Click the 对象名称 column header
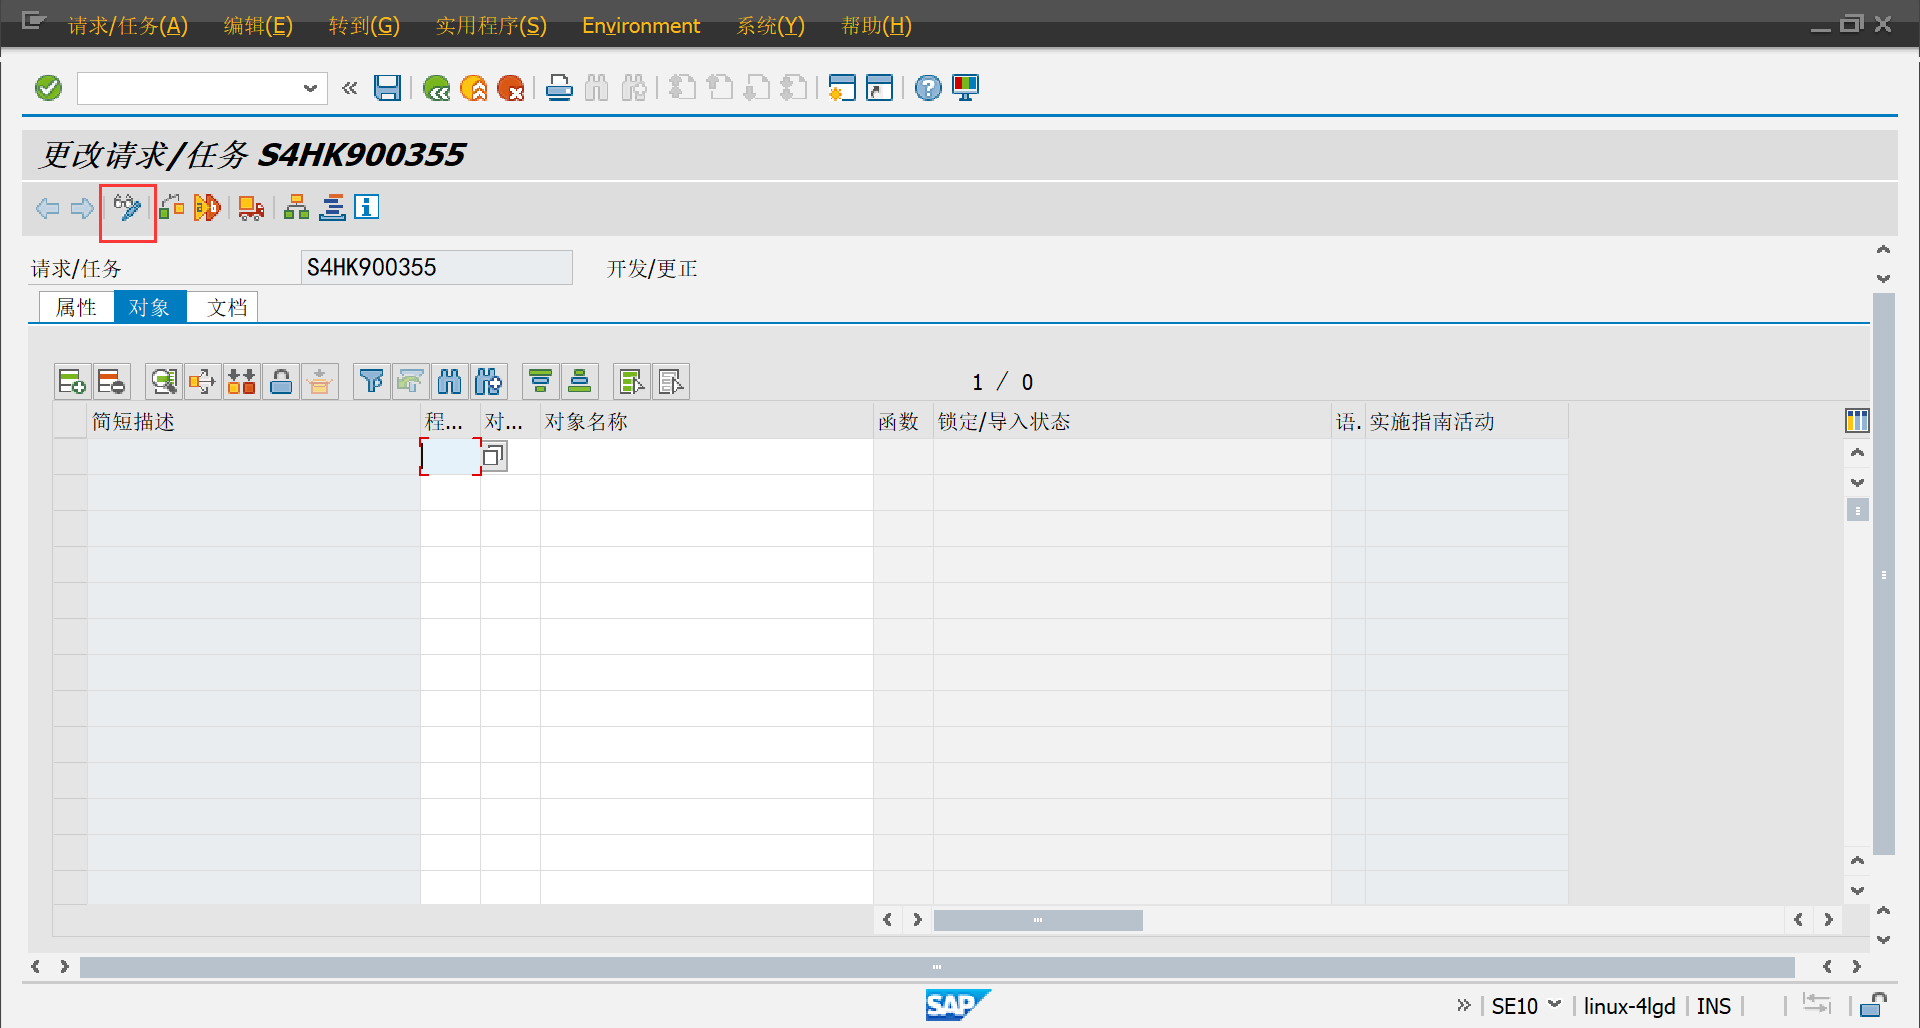The height and width of the screenshot is (1028, 1920). (706, 421)
